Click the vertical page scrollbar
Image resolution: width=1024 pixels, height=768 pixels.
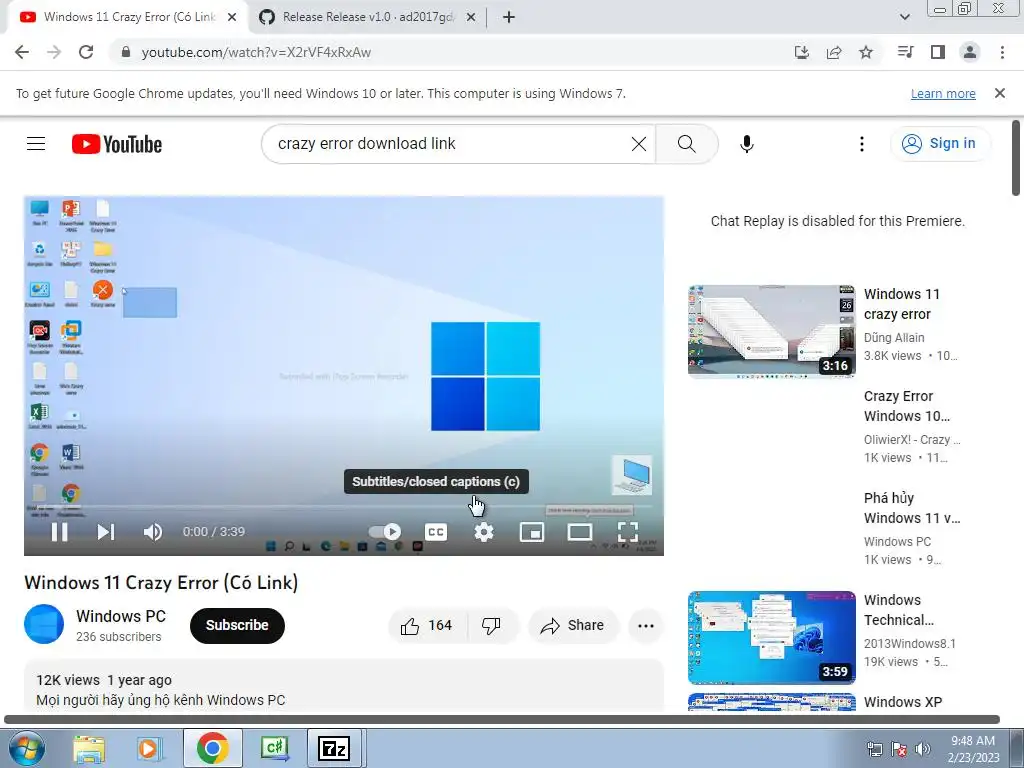[1016, 157]
